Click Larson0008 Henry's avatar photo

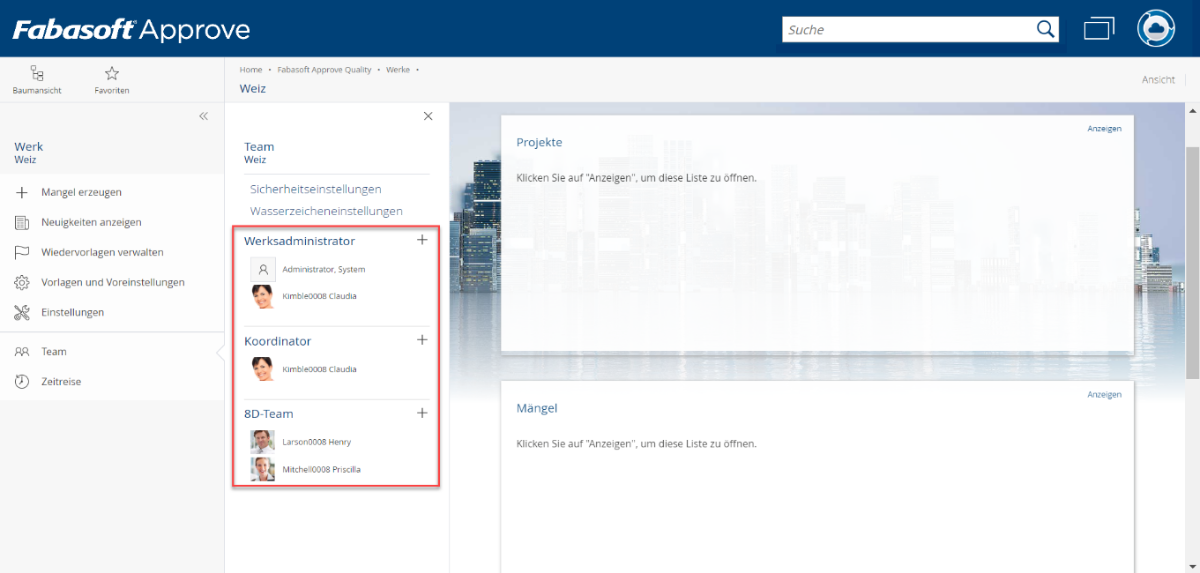(x=262, y=442)
